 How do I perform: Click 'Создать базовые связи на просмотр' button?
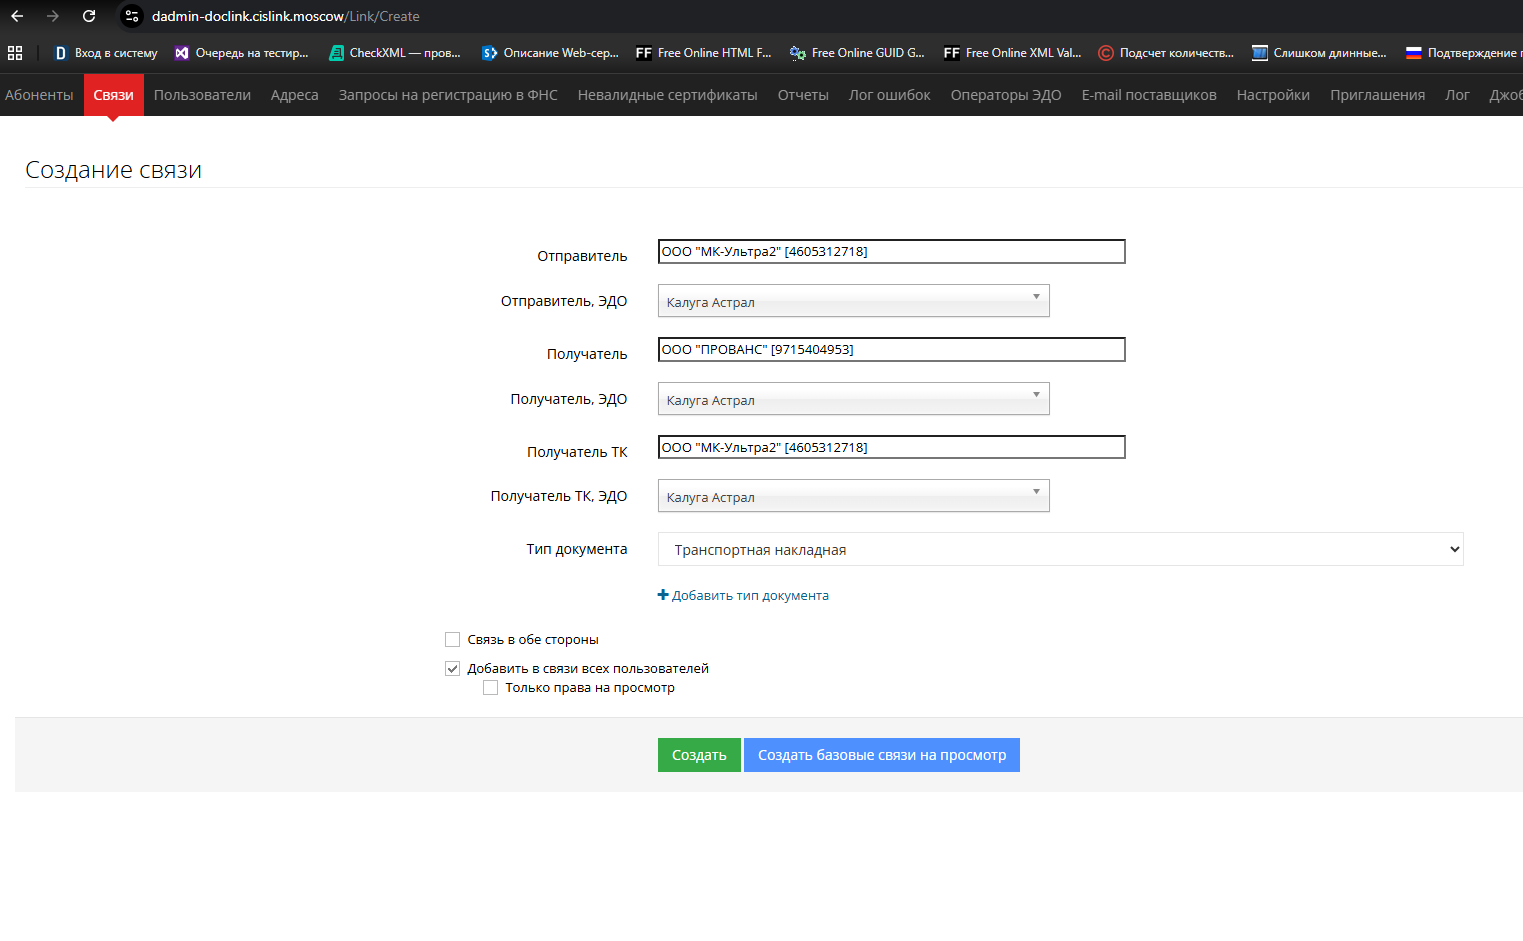coord(882,755)
